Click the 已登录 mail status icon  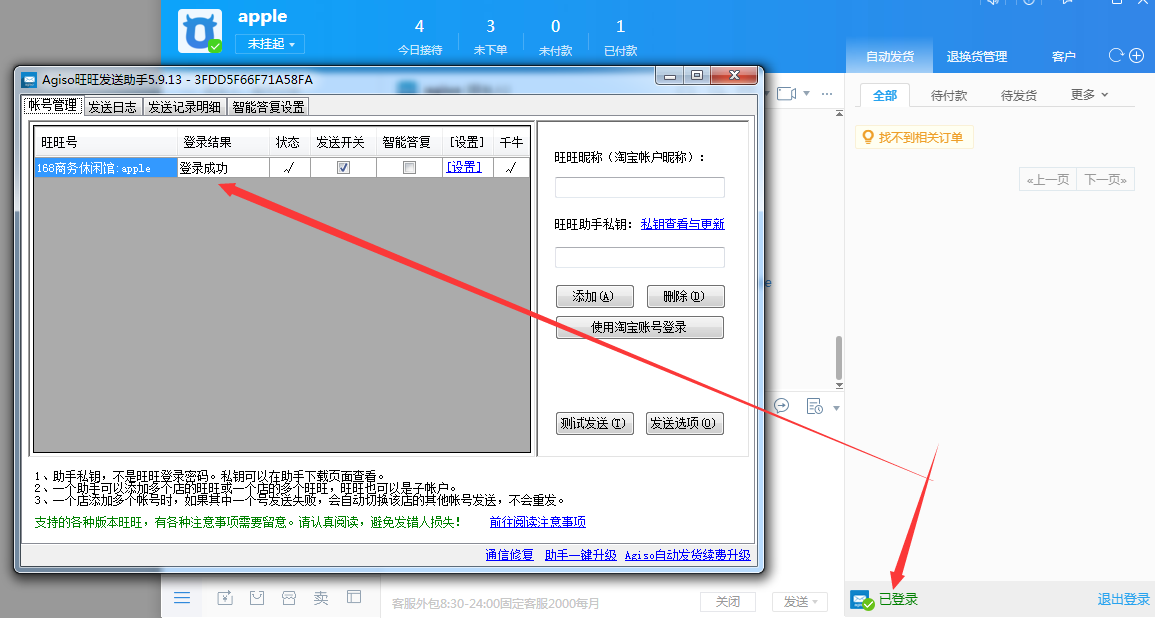pyautogui.click(x=861, y=600)
